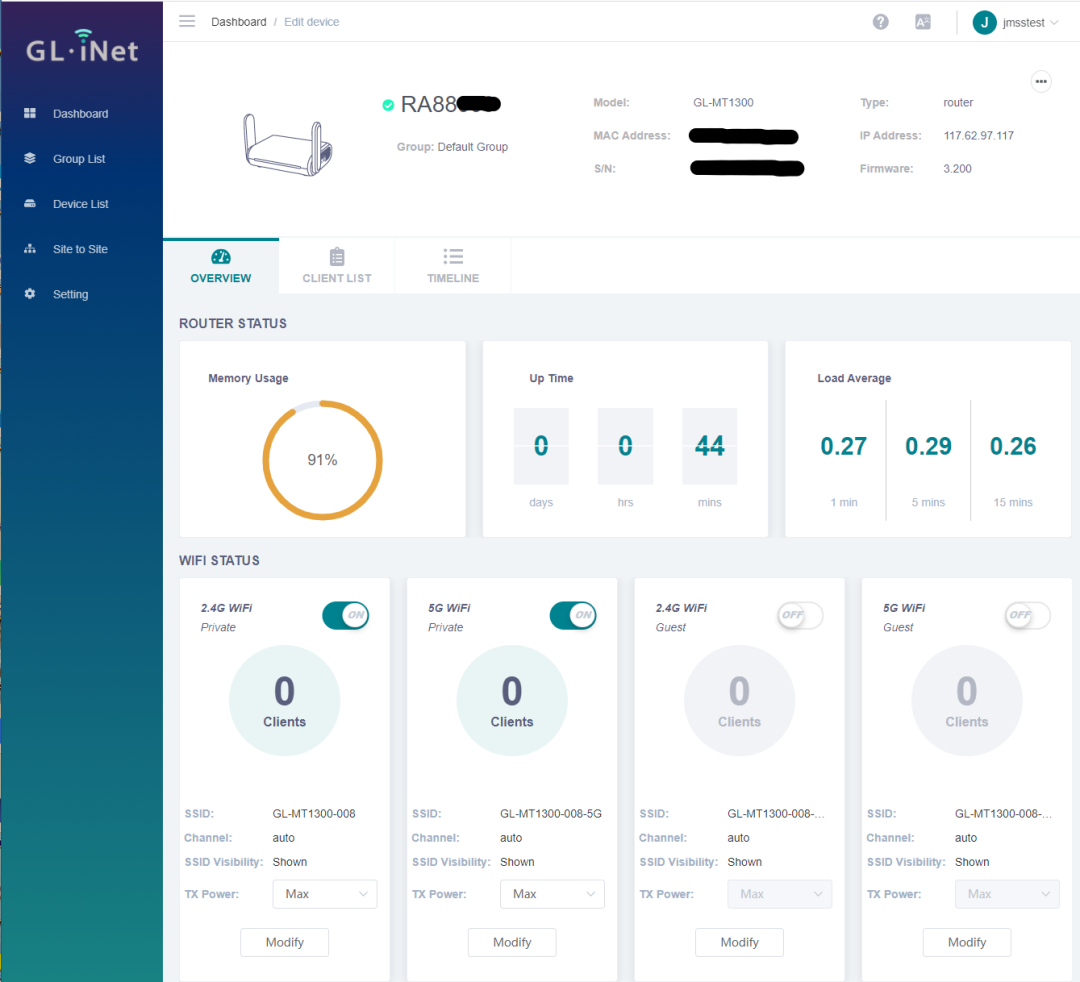Expand the jmsstest account dropdown arrow
Screen dimensions: 1080x982
point(1054,23)
